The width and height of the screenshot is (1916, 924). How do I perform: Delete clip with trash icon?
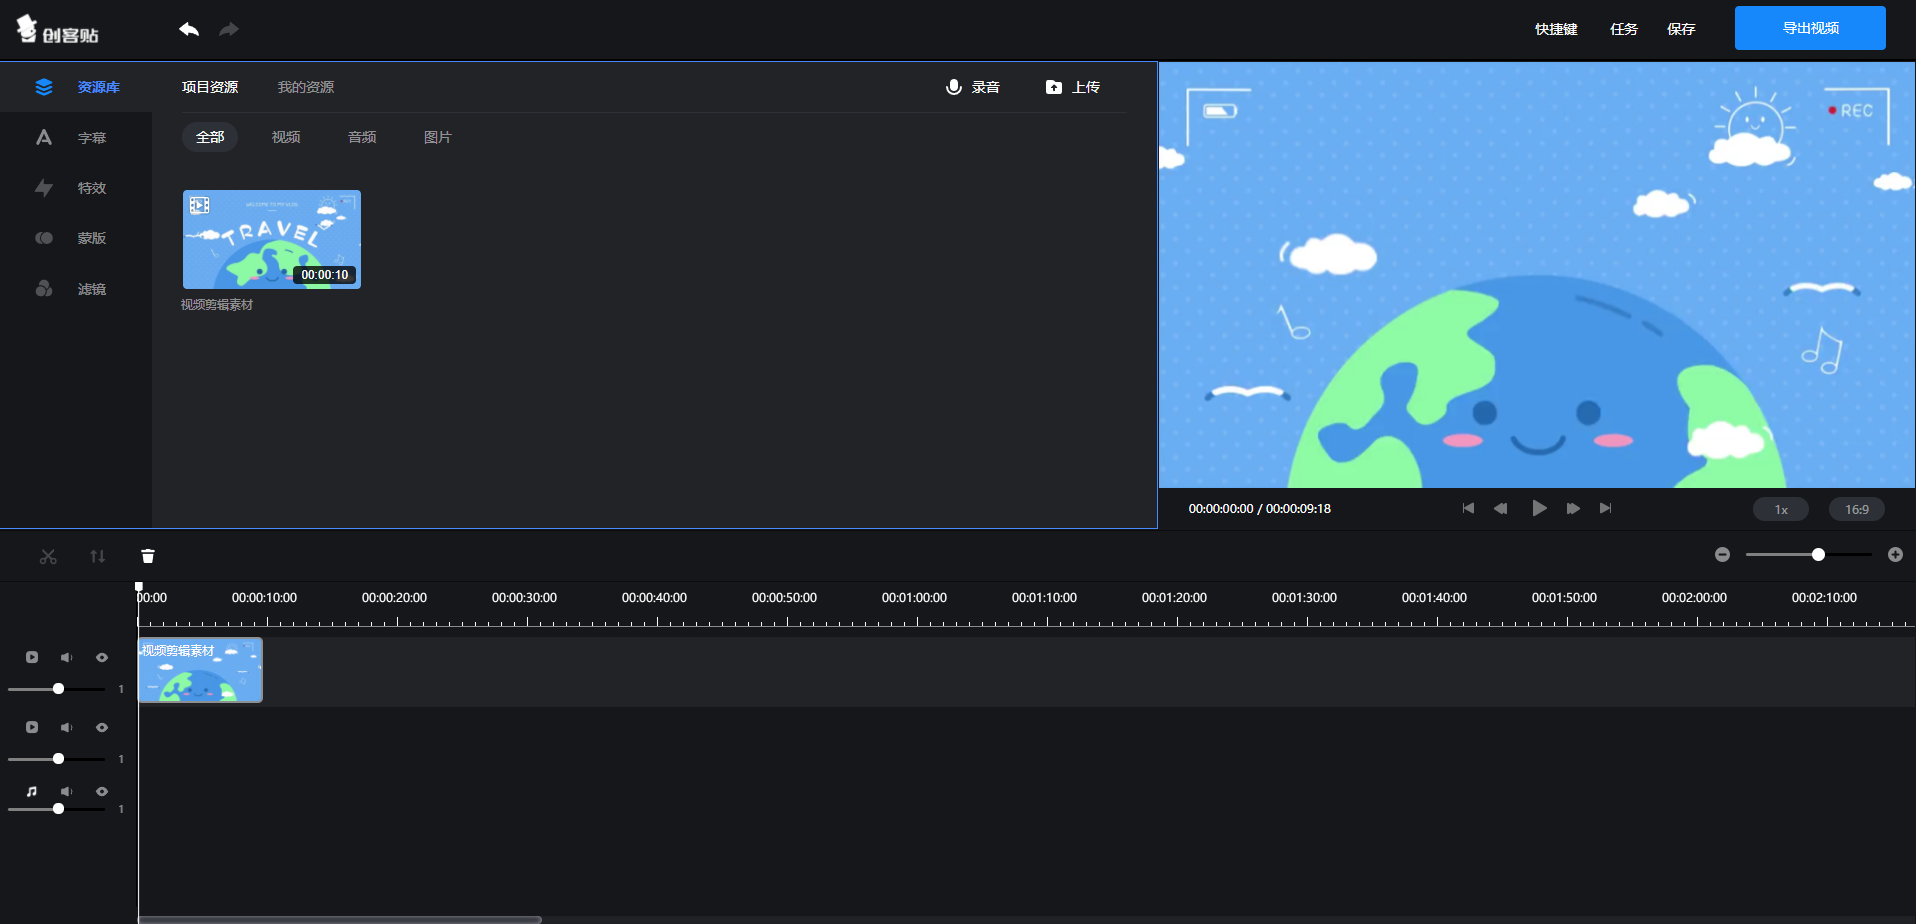[148, 556]
